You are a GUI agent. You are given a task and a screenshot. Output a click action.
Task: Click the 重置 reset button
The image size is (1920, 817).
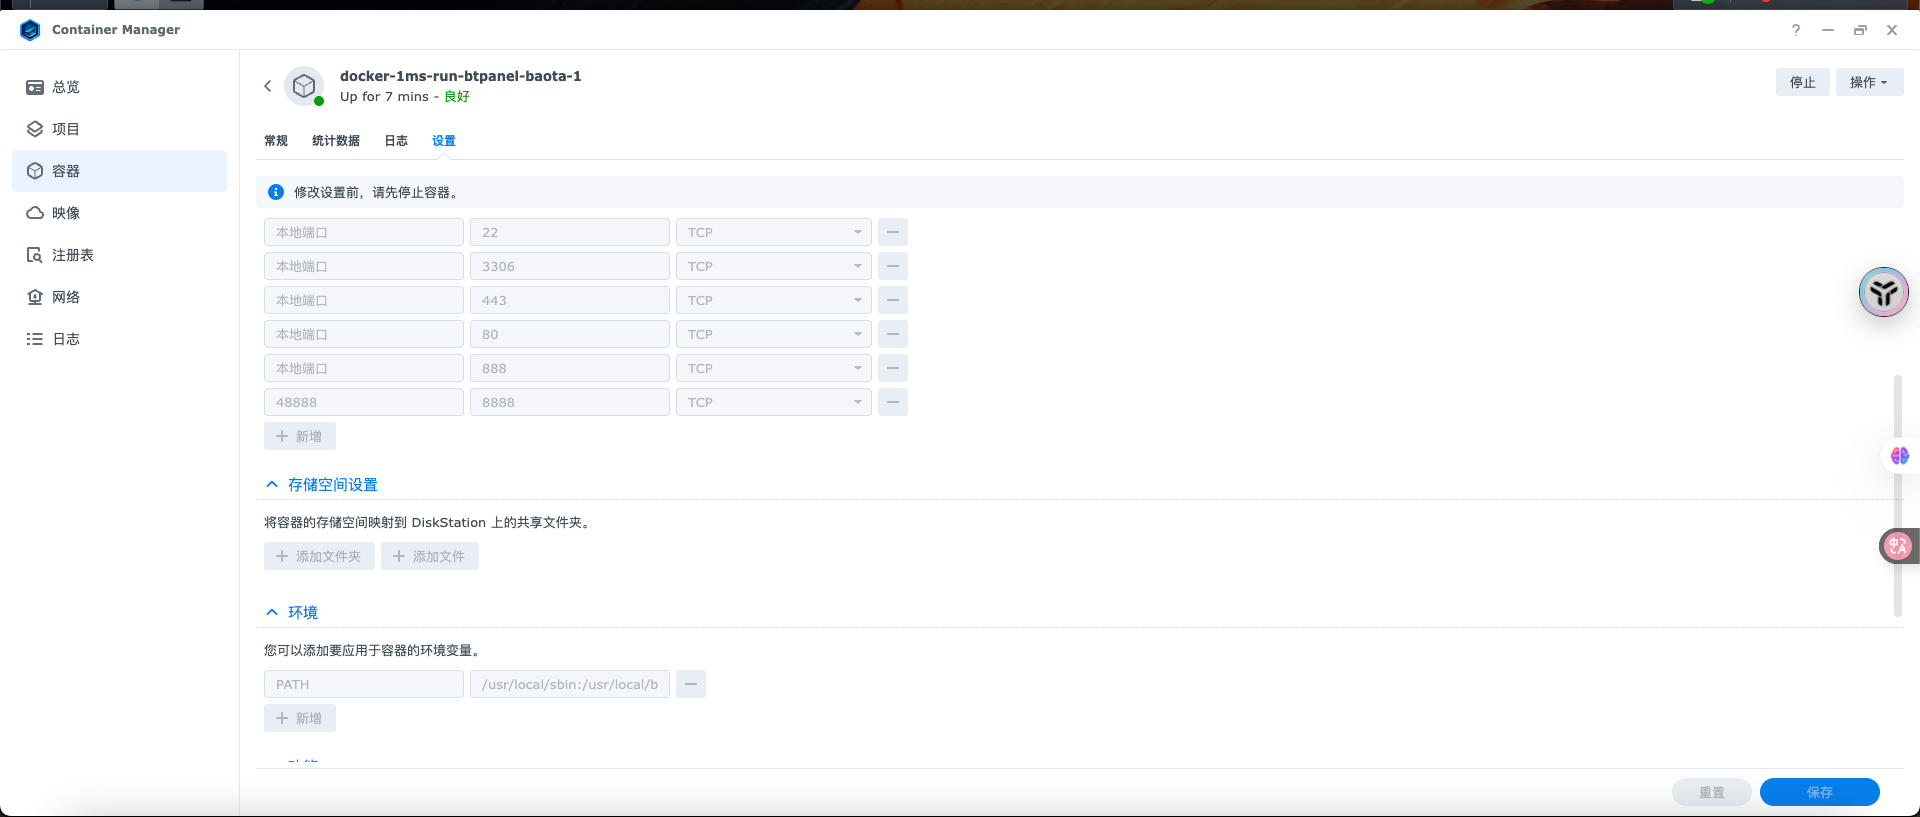pos(1712,792)
